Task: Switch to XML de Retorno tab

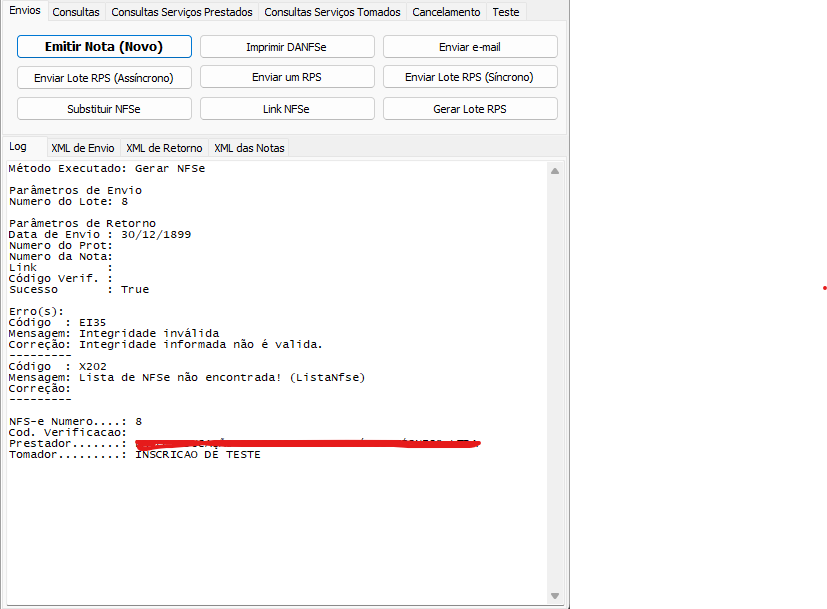Action: pyautogui.click(x=164, y=148)
